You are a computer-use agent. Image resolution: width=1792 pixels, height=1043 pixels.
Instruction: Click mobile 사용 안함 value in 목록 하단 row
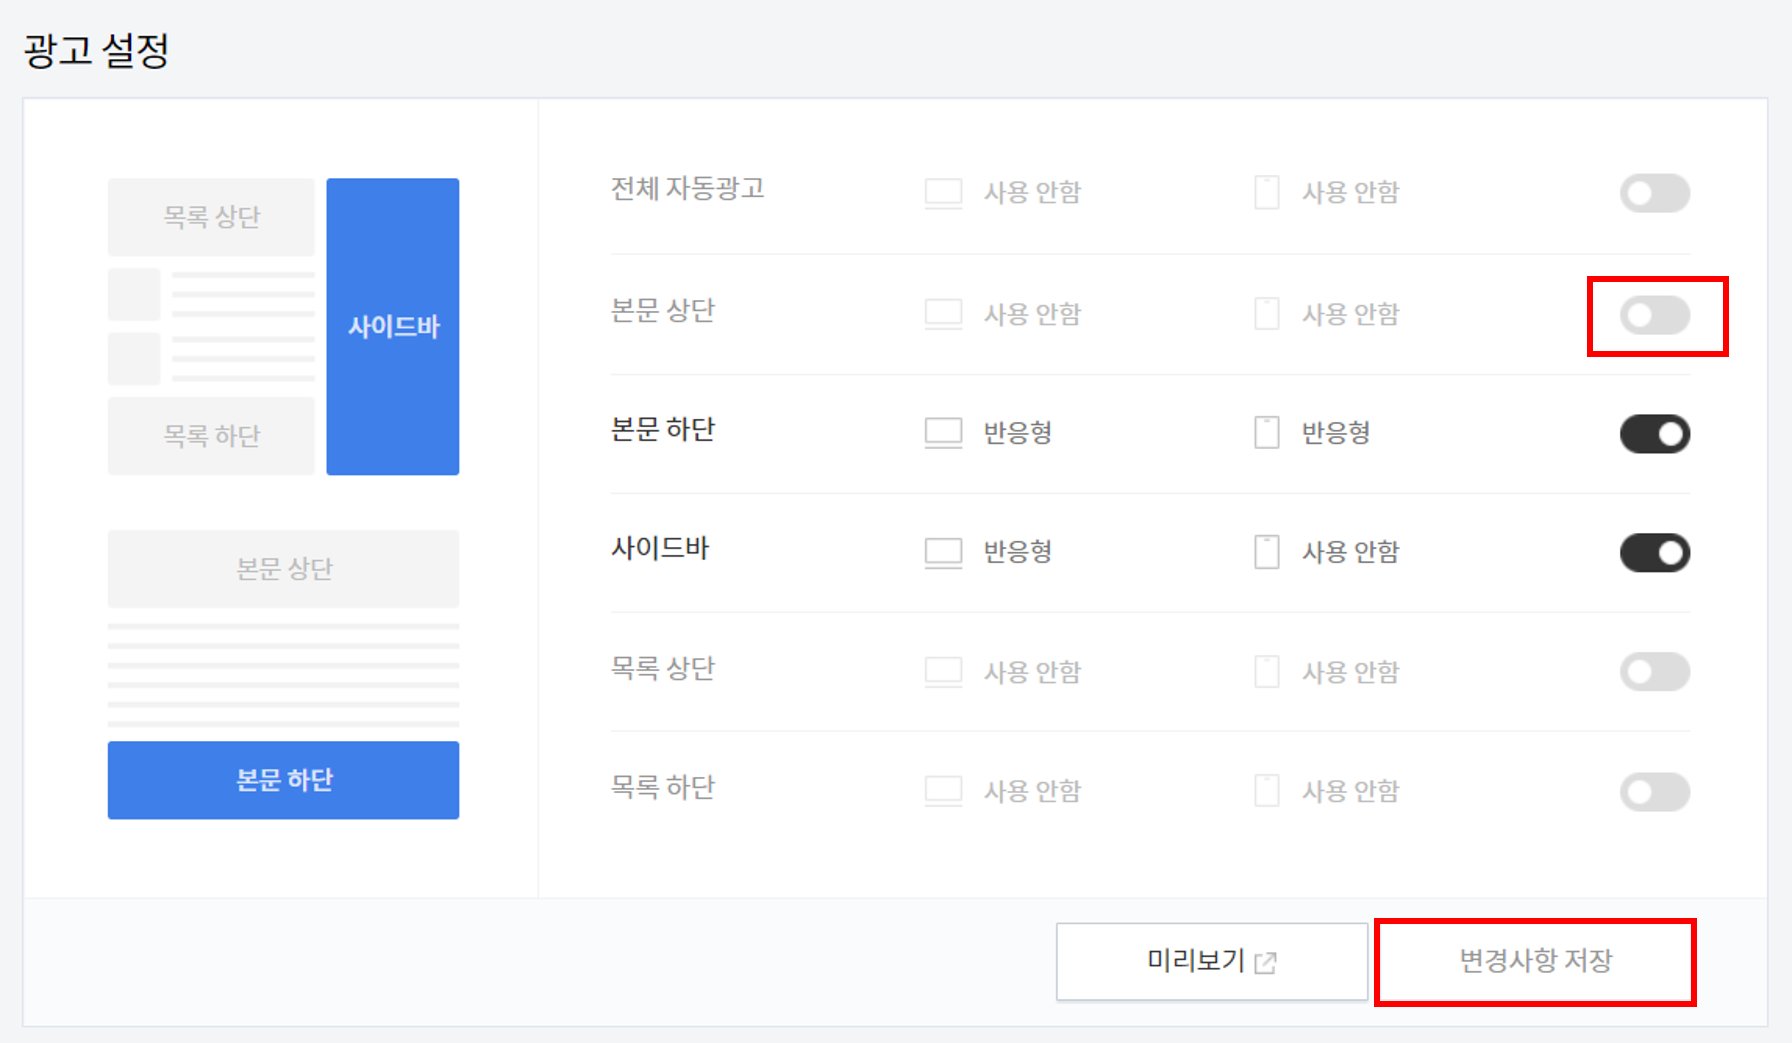[x=1351, y=791]
